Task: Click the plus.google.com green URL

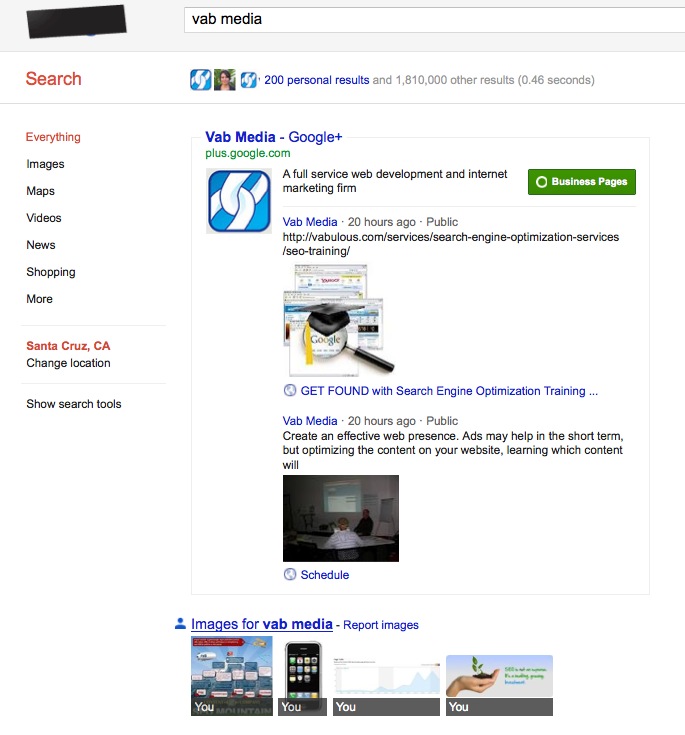Action: point(248,153)
